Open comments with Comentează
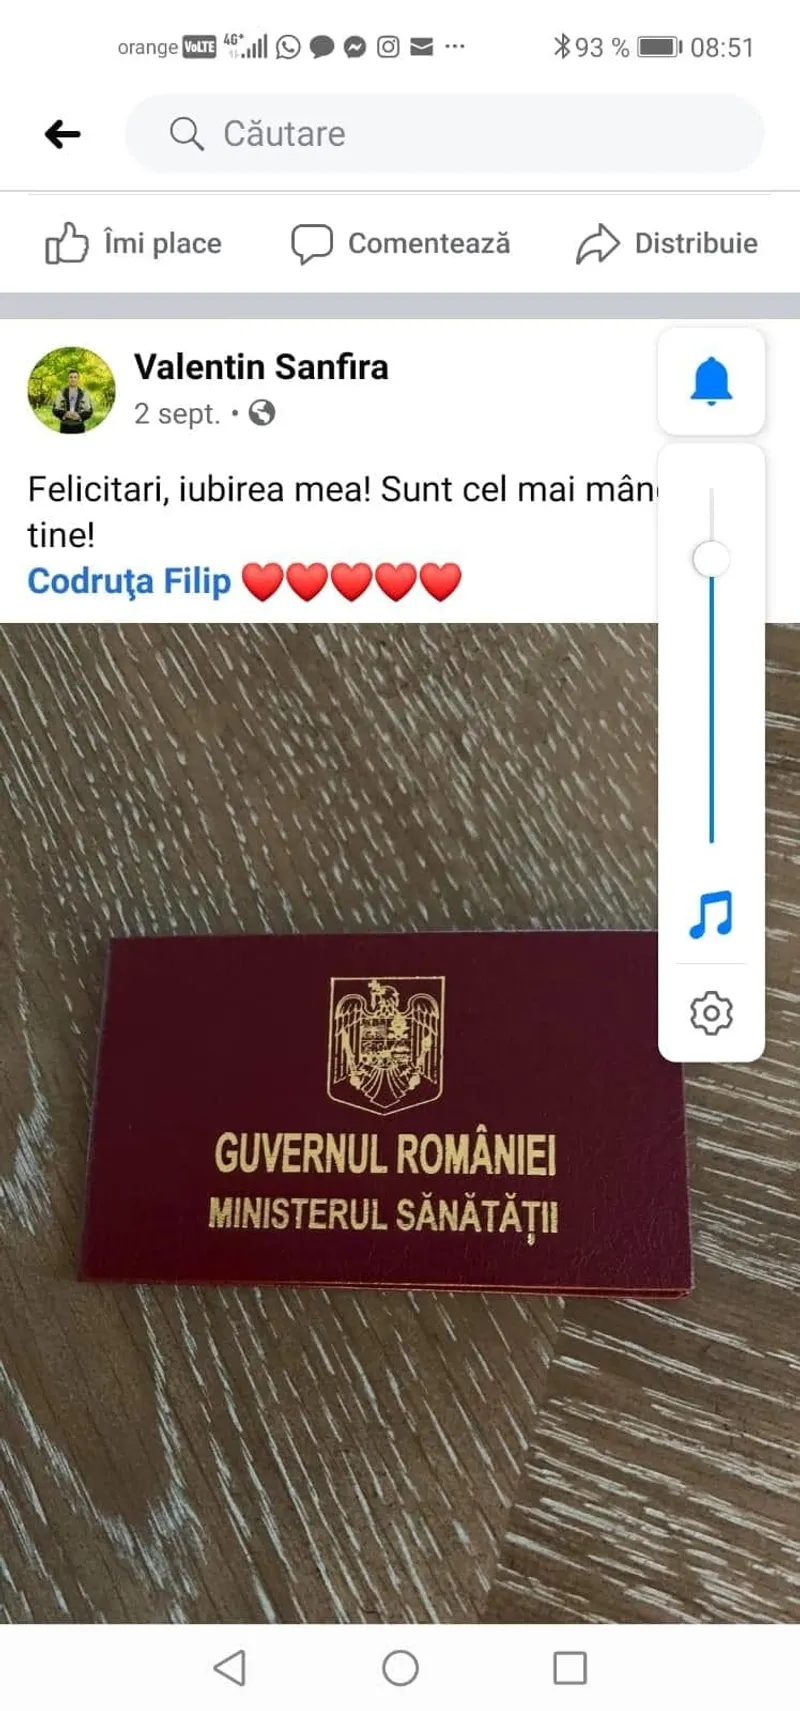The height and width of the screenshot is (1711, 800). tap(400, 243)
